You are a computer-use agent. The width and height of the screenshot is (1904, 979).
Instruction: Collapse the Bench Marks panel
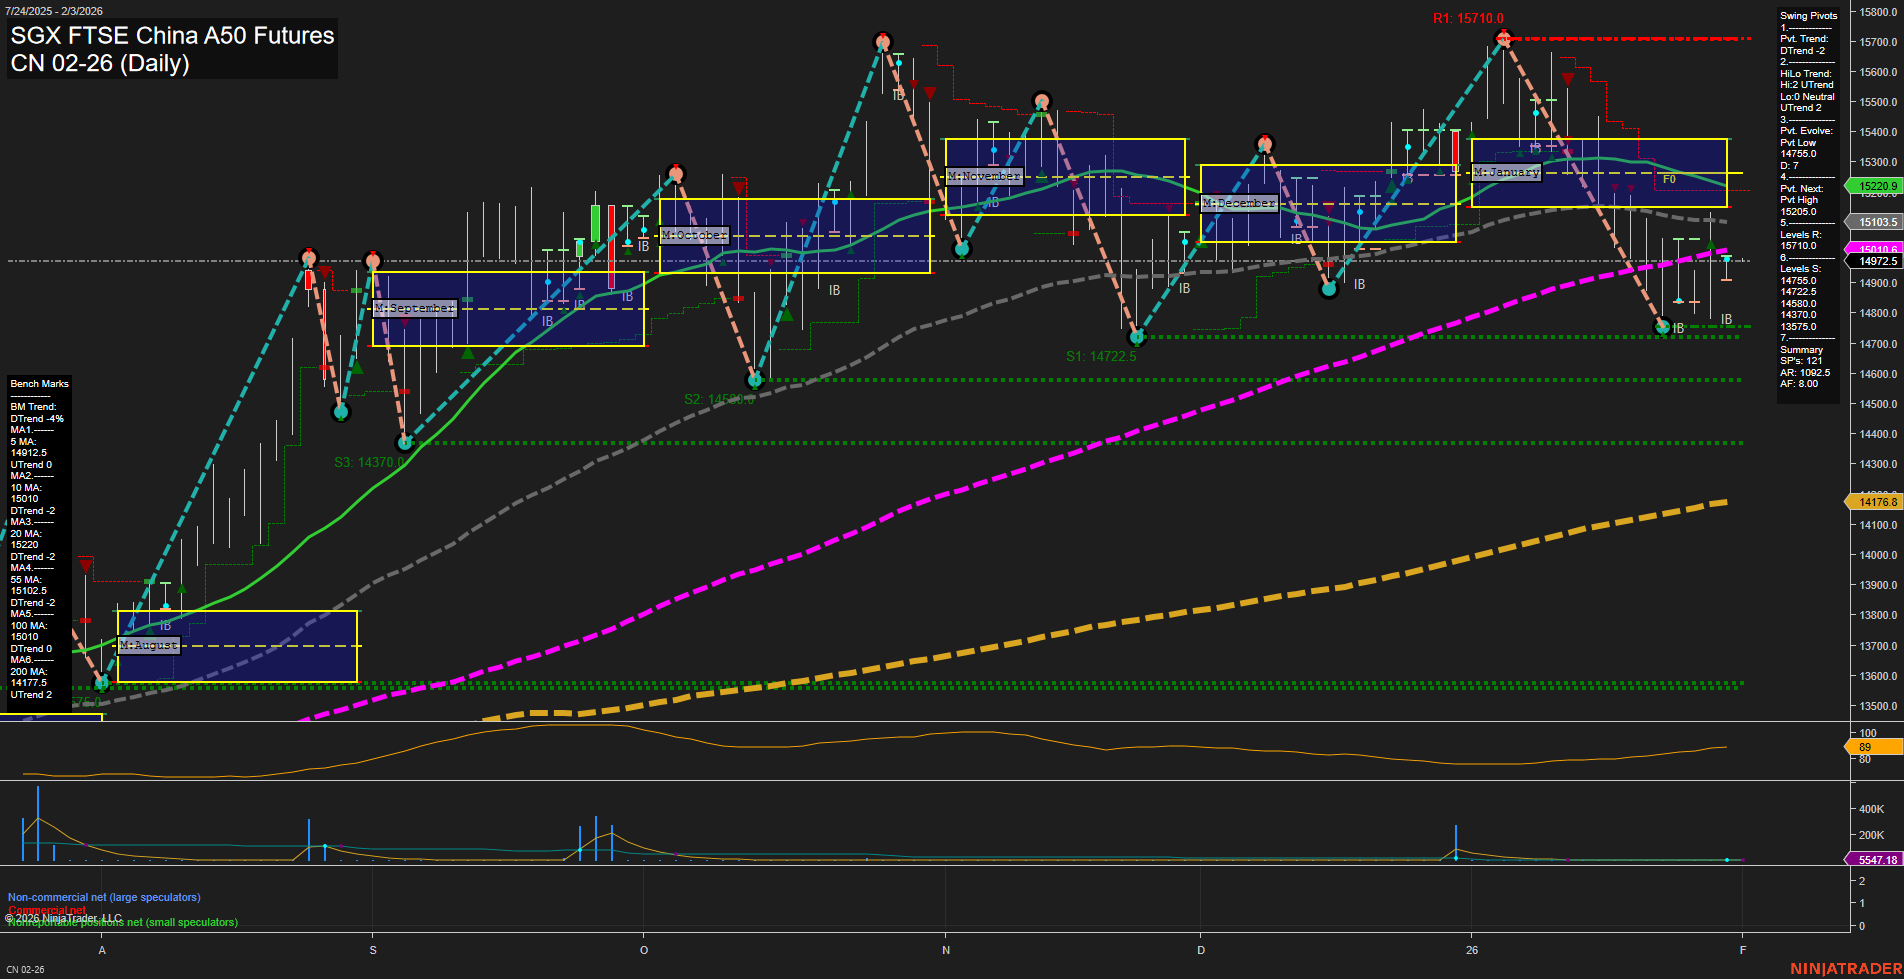(39, 383)
